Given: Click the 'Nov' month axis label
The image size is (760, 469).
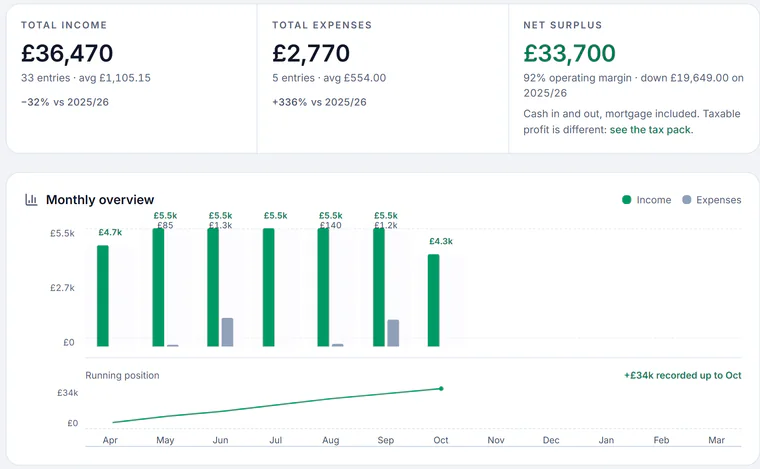Looking at the screenshot, I should 496,440.
